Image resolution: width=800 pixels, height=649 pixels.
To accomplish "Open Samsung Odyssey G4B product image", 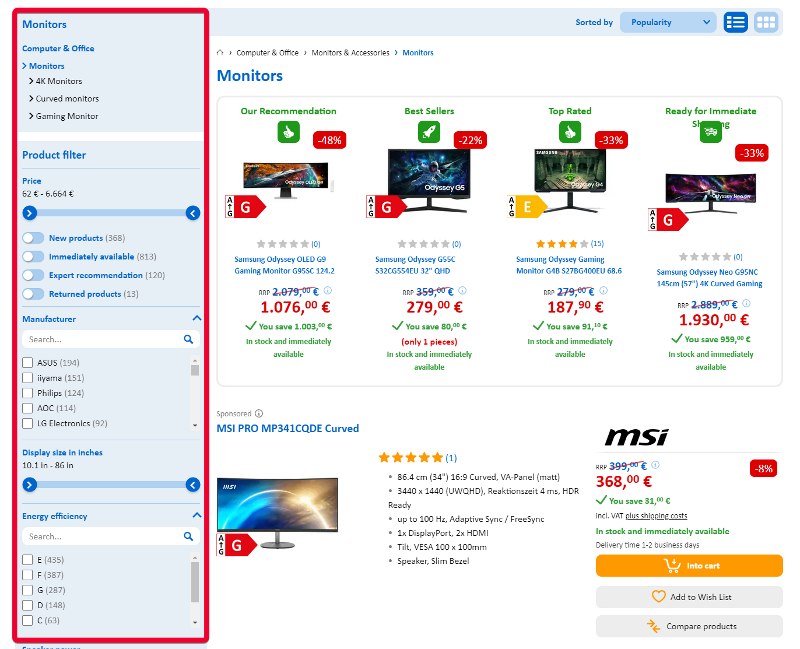I will point(570,180).
